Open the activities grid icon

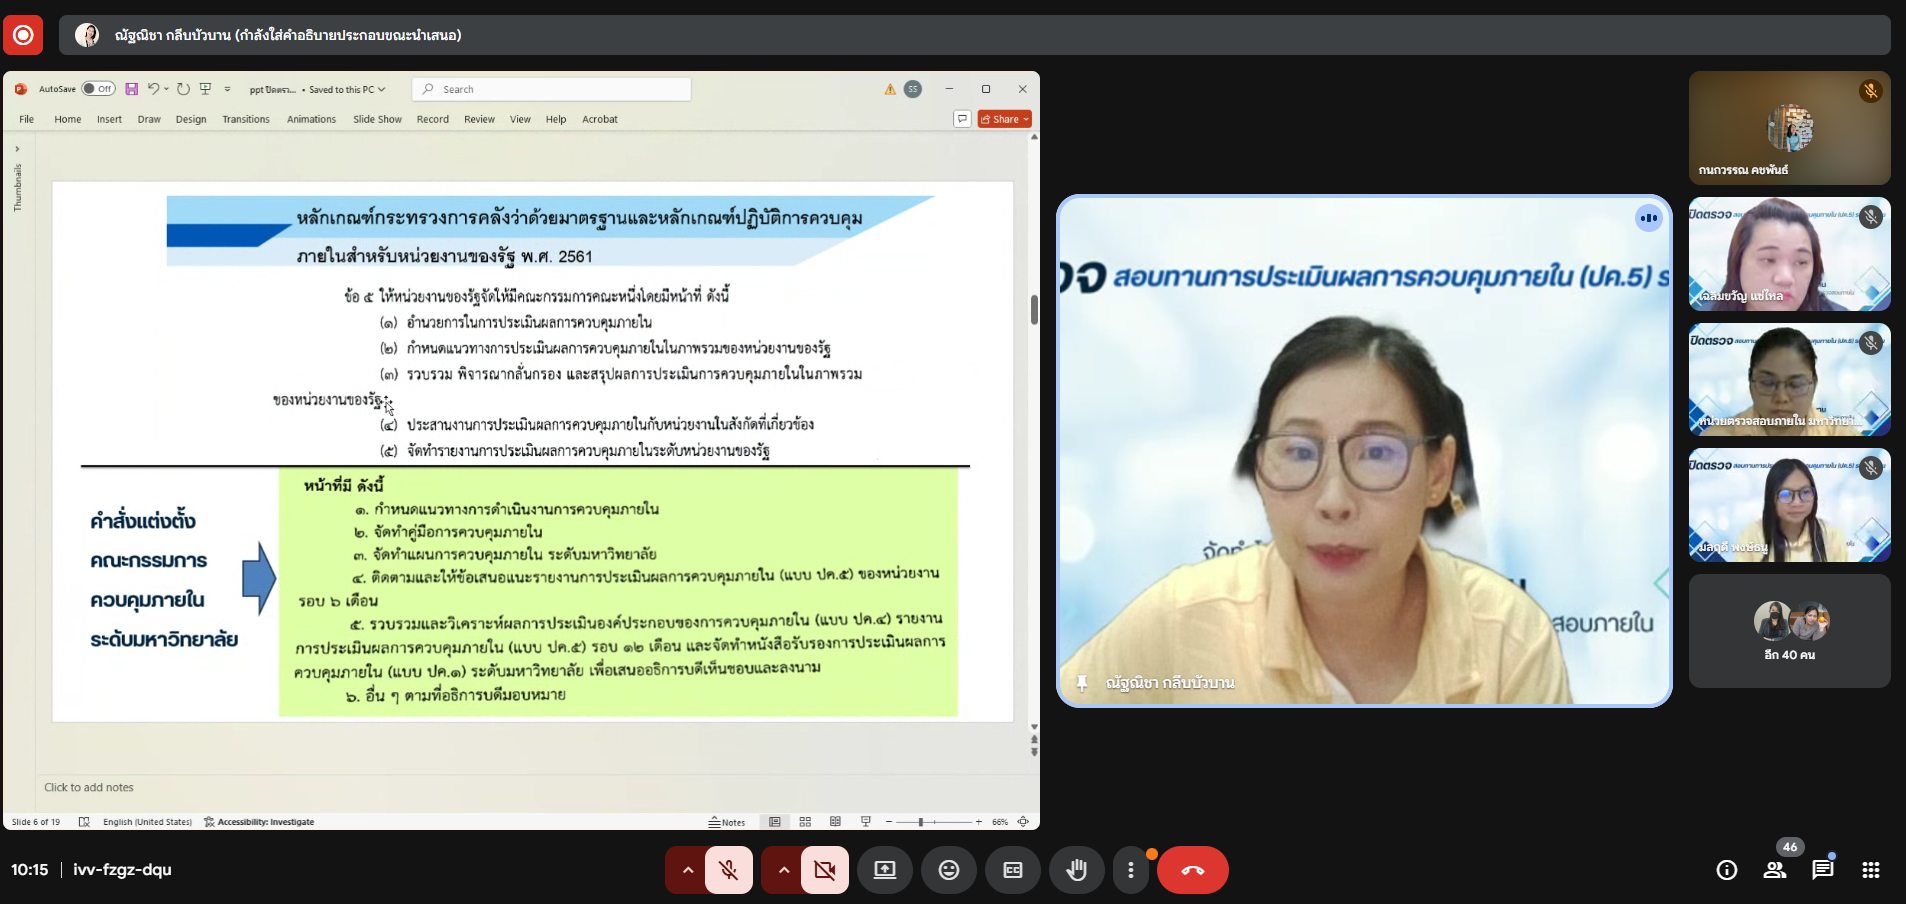pyautogui.click(x=1870, y=870)
